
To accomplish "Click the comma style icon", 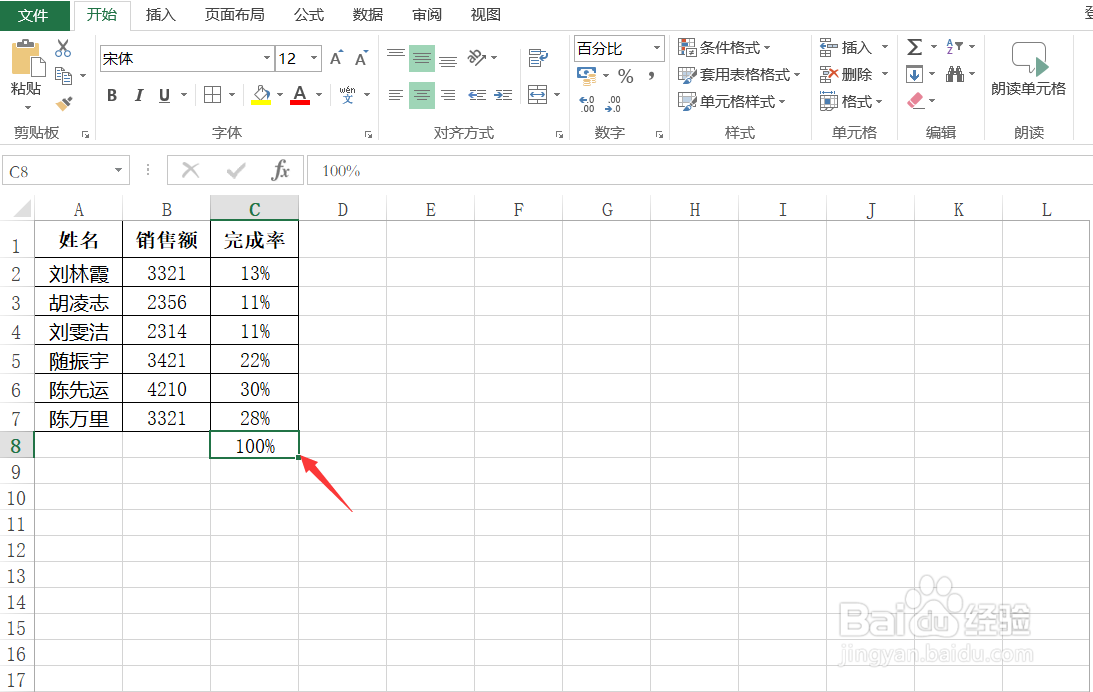I will (x=652, y=76).
